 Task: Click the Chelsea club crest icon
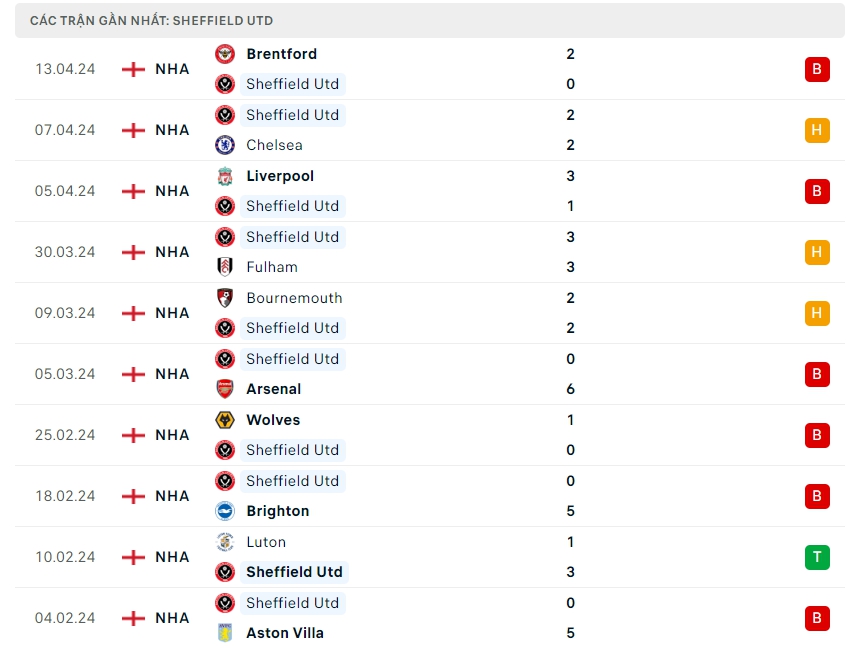pos(225,145)
